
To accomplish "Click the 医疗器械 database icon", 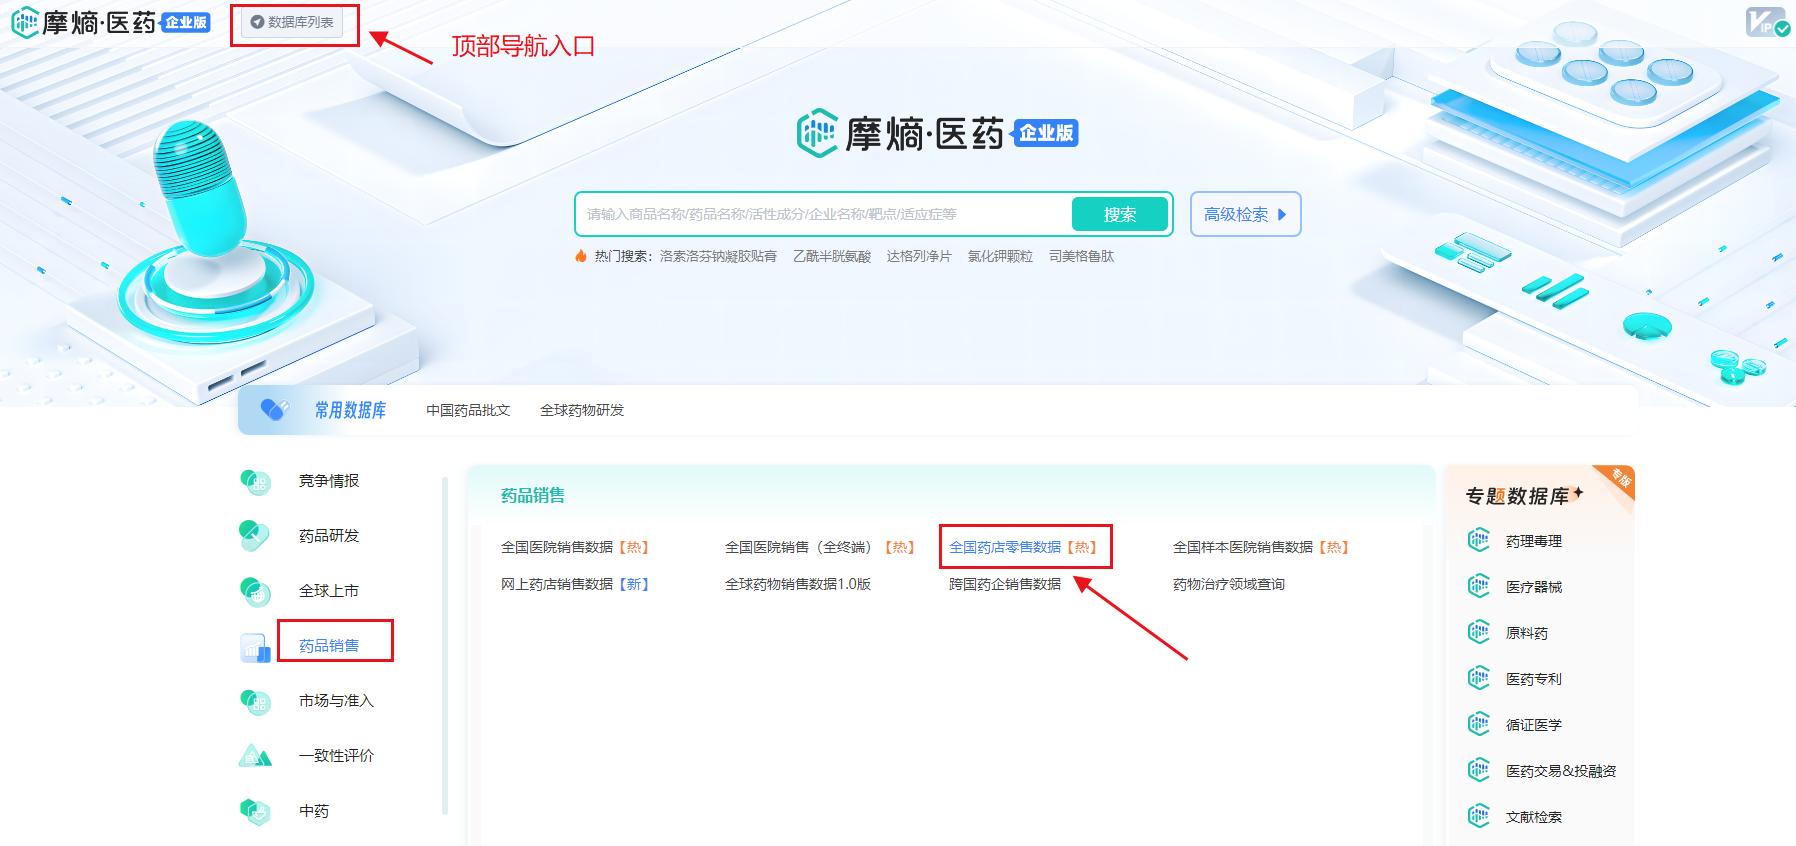I will (1478, 586).
